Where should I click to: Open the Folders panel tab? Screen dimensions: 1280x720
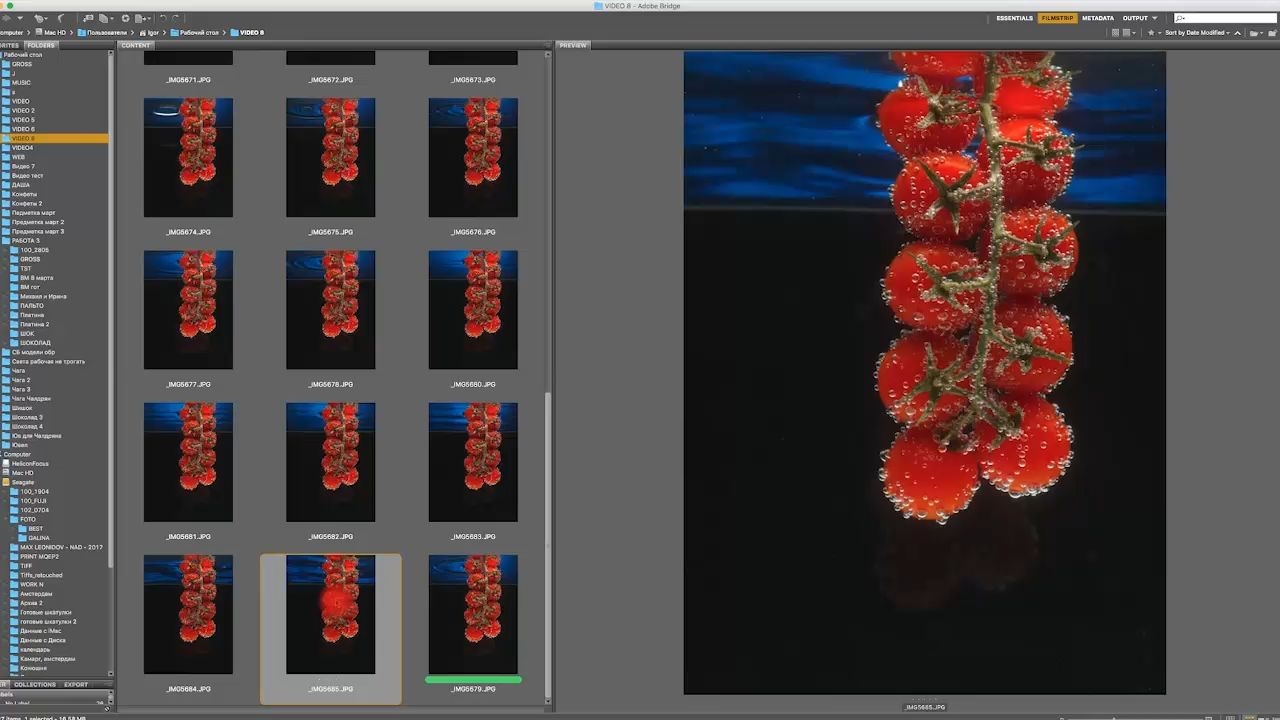(41, 45)
